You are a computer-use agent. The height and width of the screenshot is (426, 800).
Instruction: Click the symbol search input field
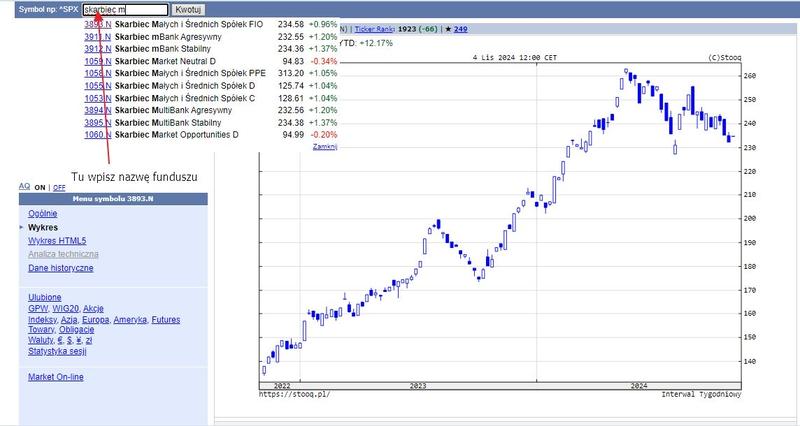[x=118, y=8]
